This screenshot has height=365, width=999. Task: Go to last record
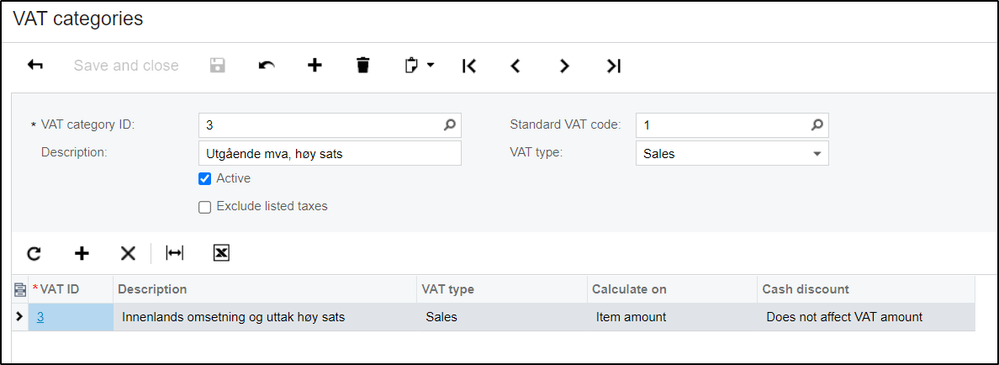coord(613,66)
